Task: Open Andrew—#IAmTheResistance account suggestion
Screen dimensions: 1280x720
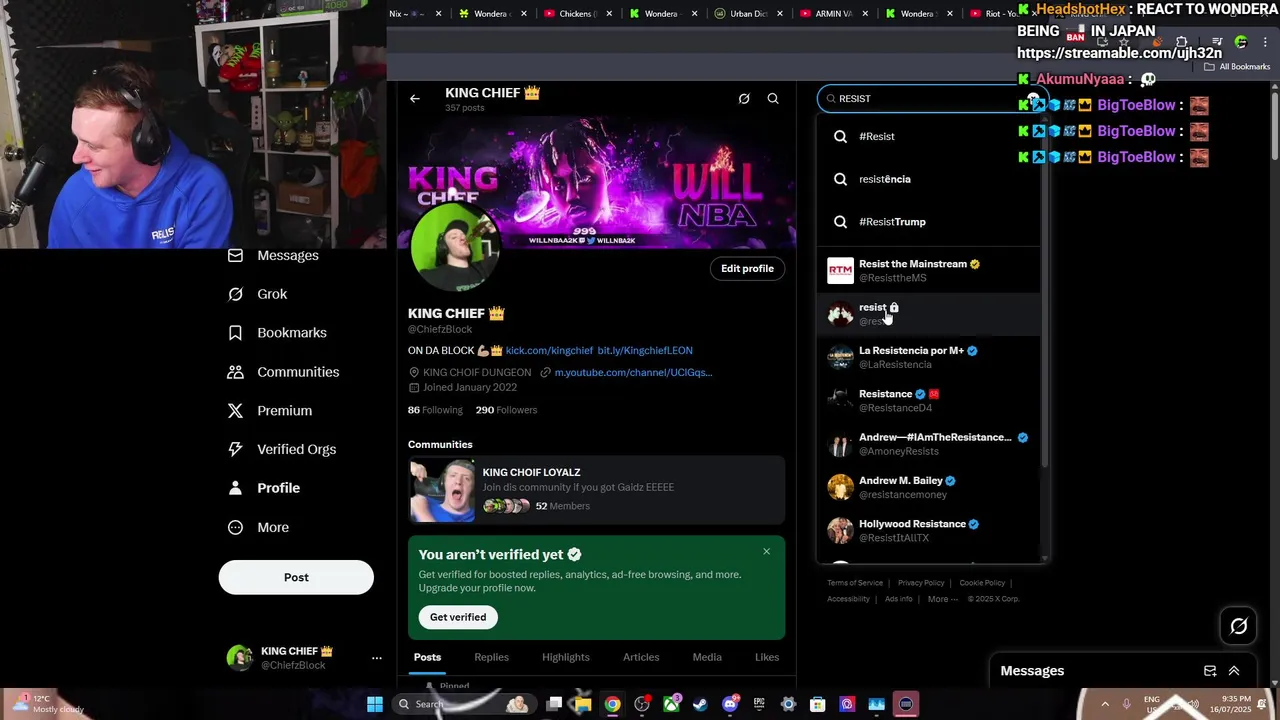Action: pos(929,444)
